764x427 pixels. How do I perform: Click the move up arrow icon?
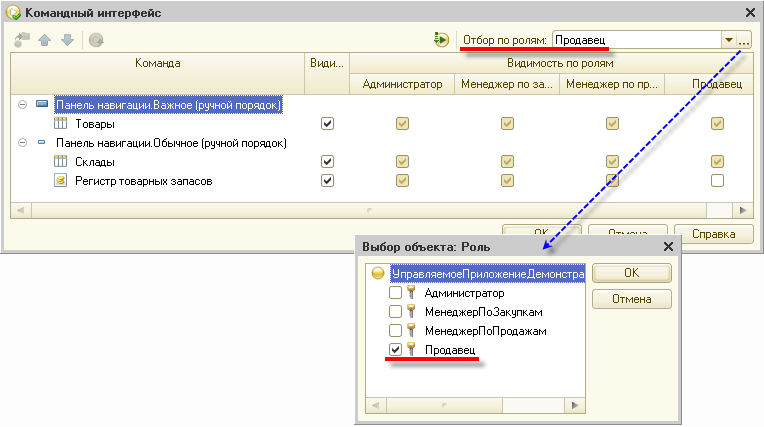(x=45, y=40)
